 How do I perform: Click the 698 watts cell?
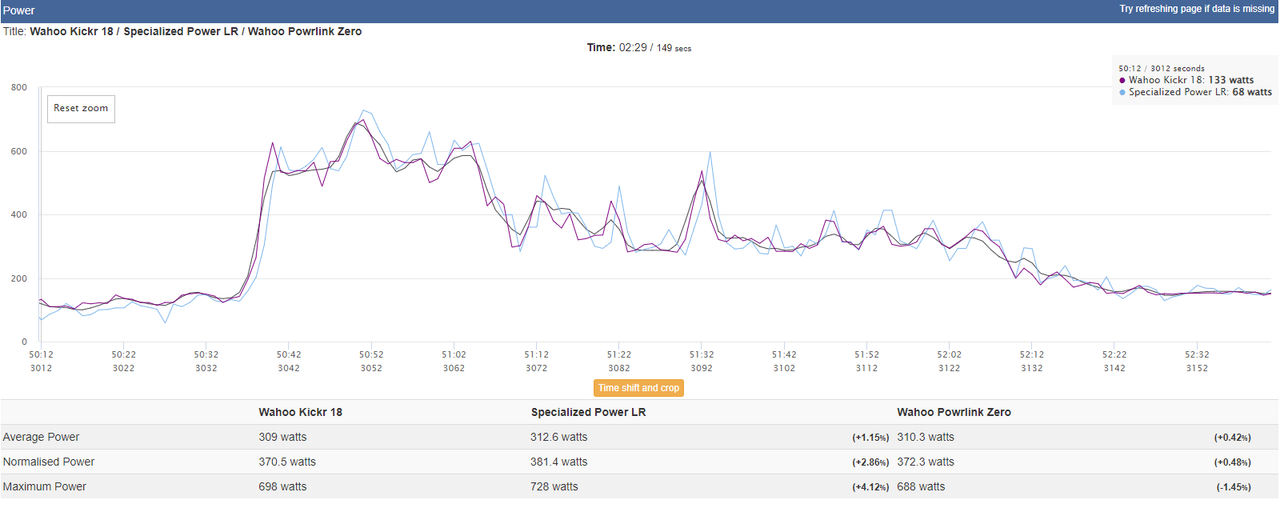(x=283, y=487)
